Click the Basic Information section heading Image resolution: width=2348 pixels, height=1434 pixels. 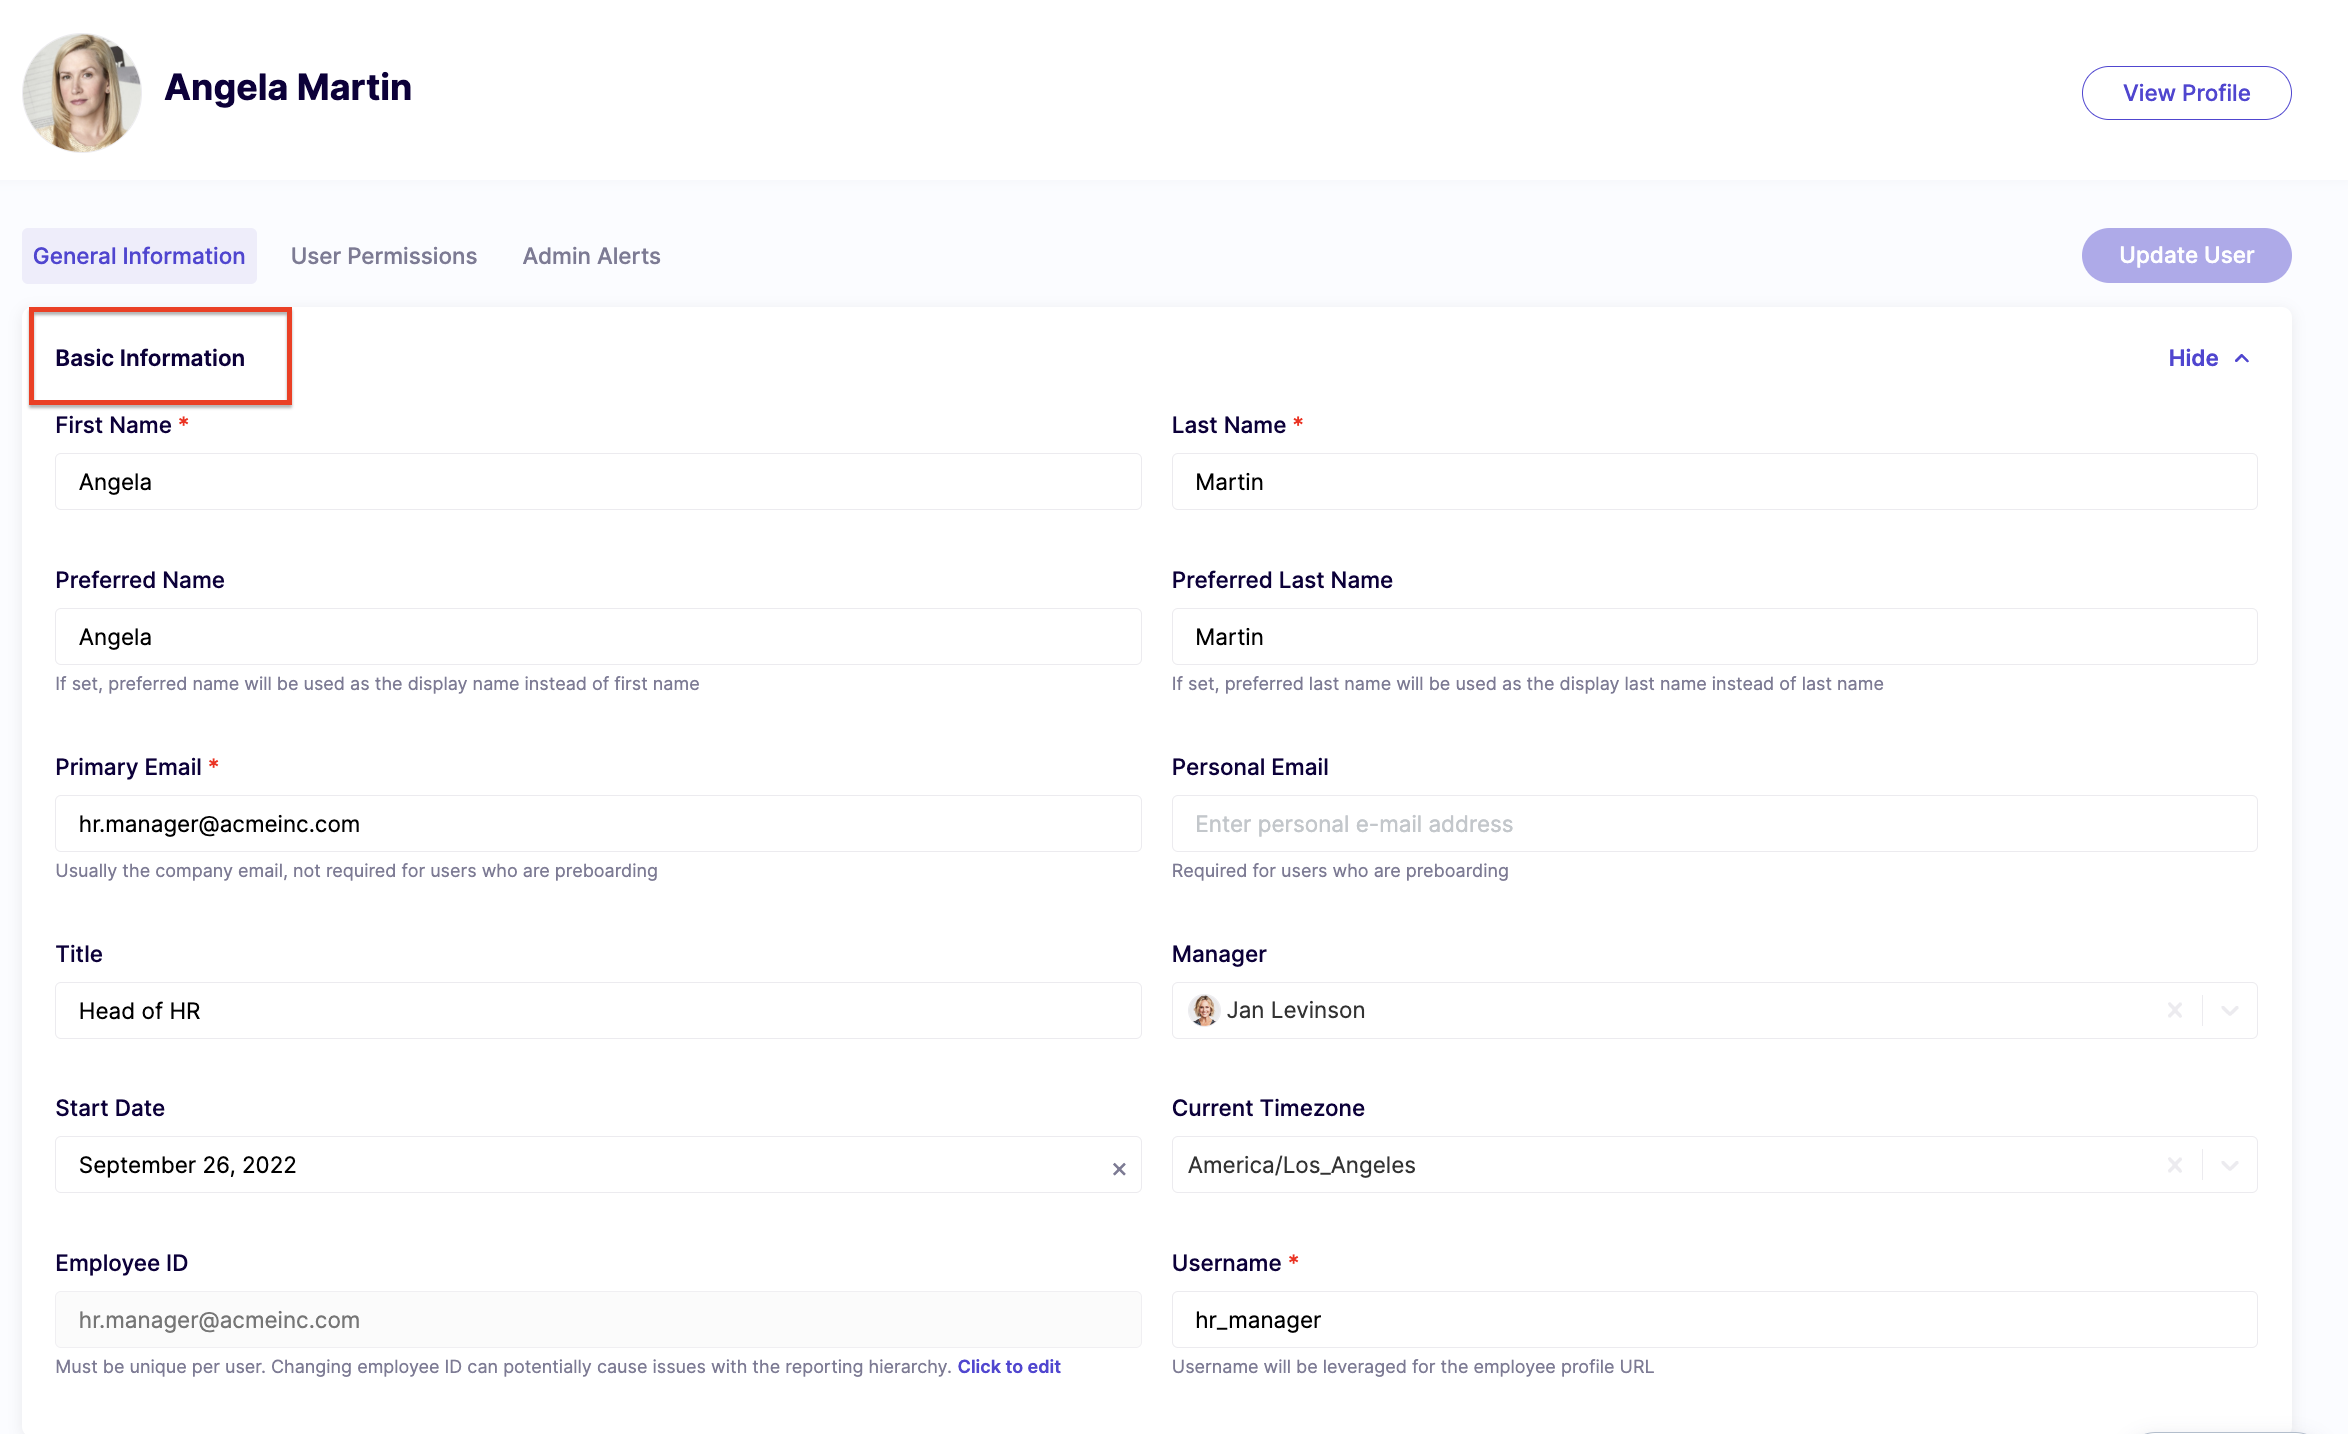click(150, 358)
